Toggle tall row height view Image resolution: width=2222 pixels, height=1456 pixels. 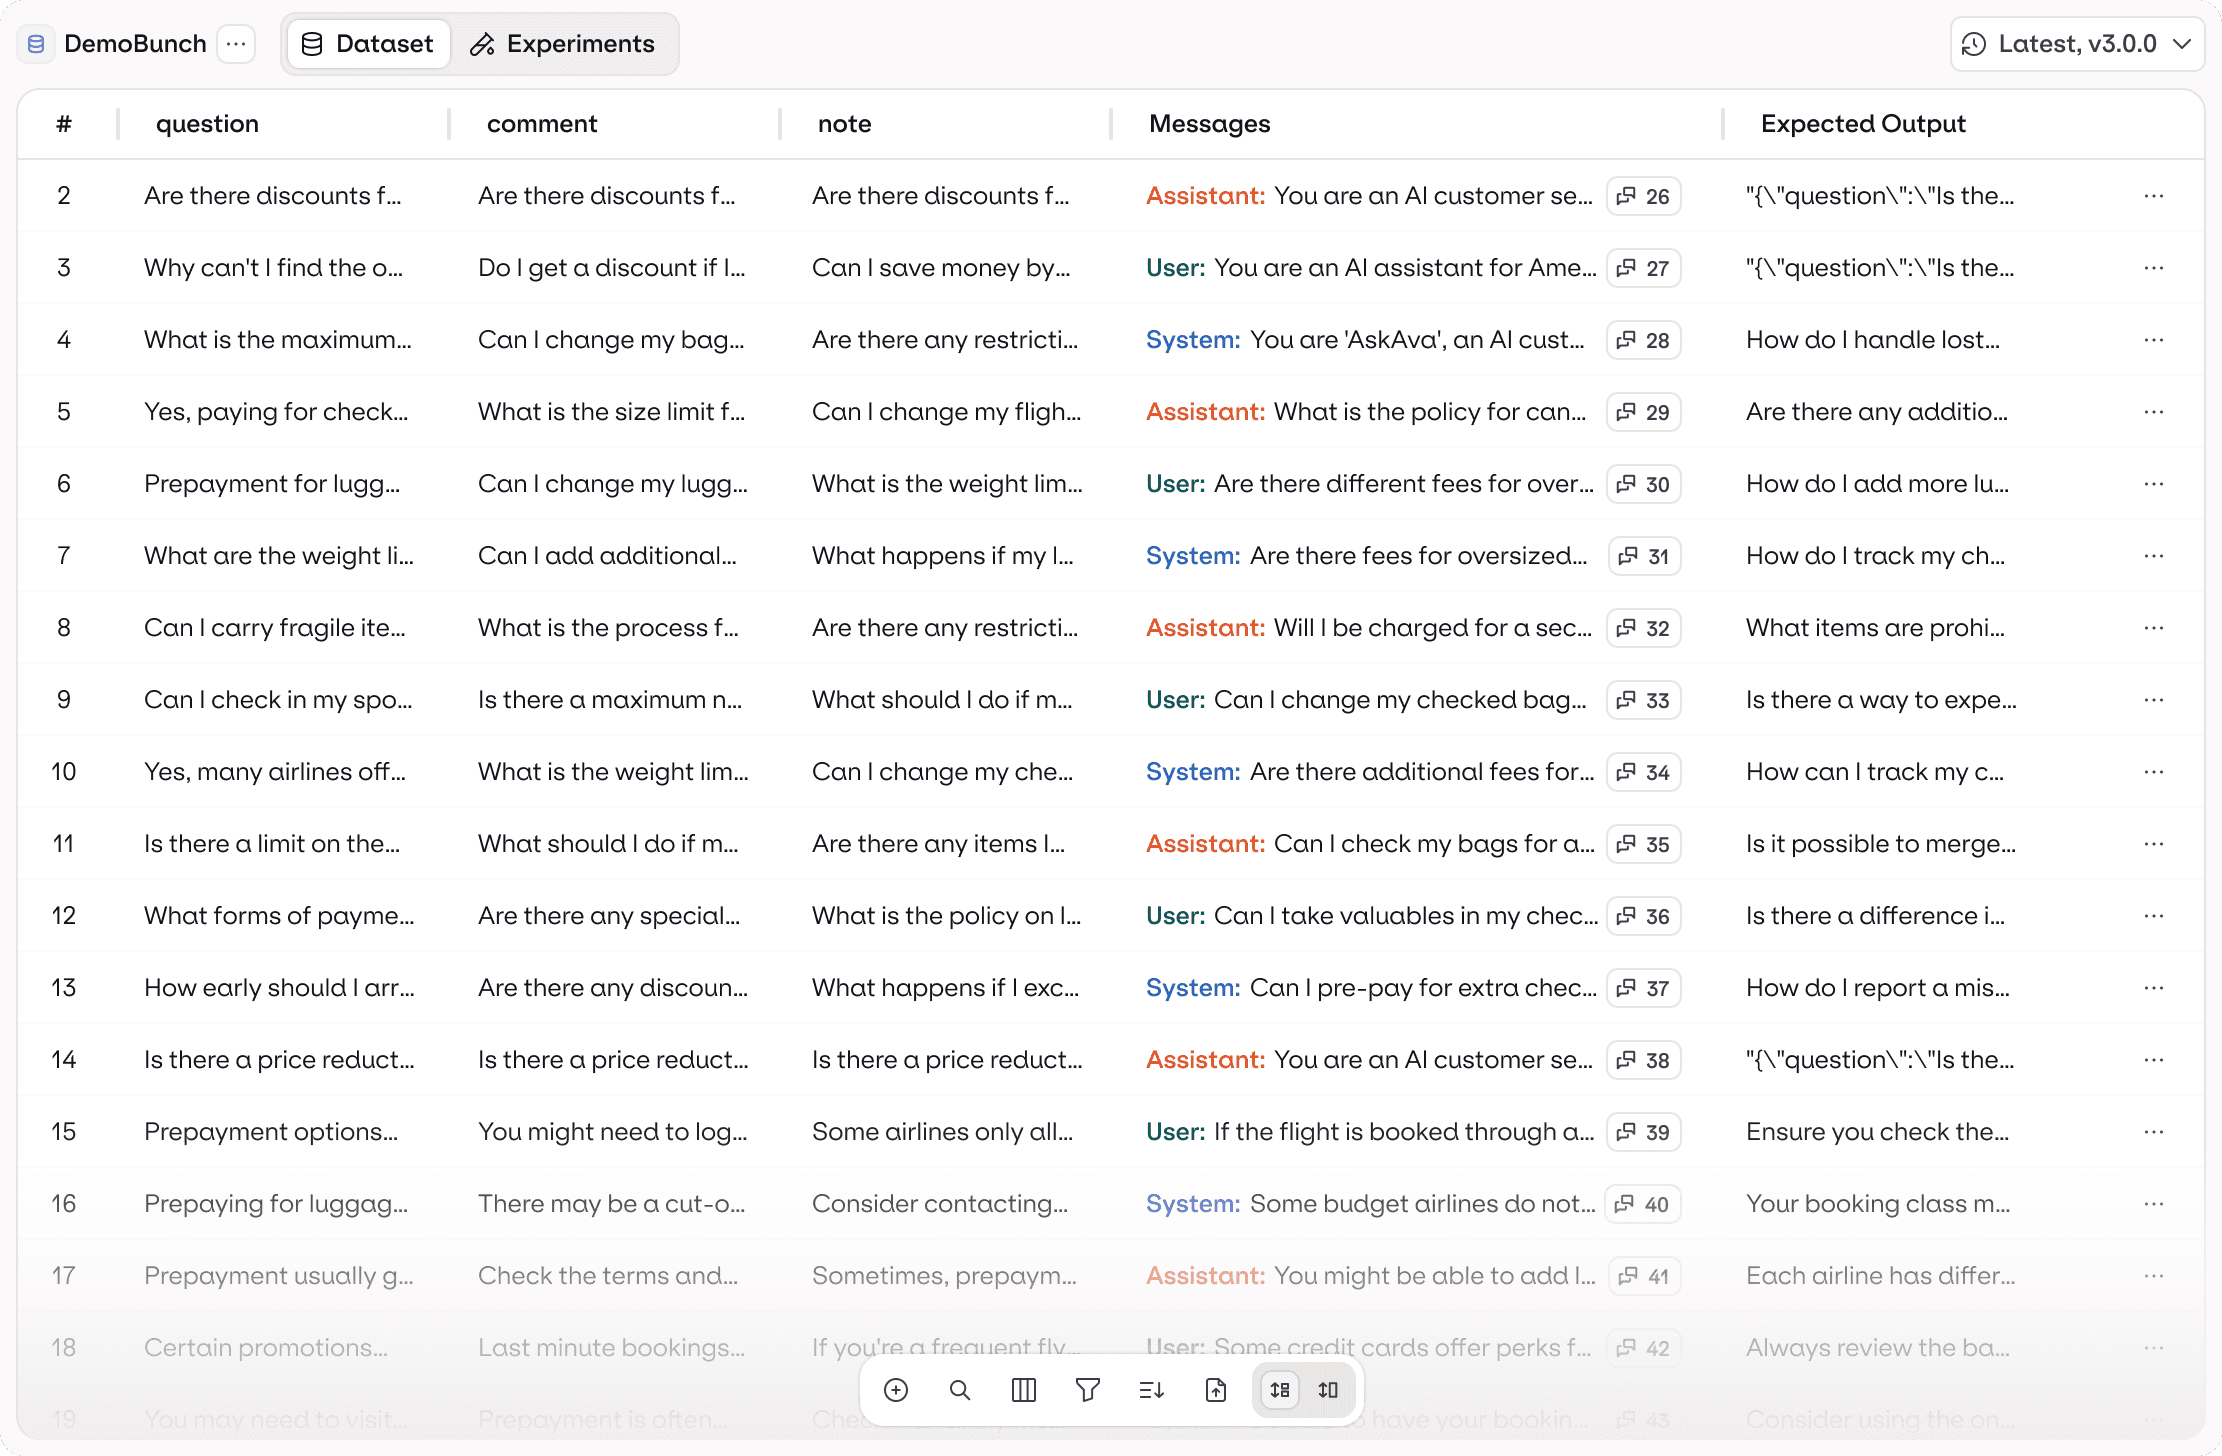coord(1328,1390)
